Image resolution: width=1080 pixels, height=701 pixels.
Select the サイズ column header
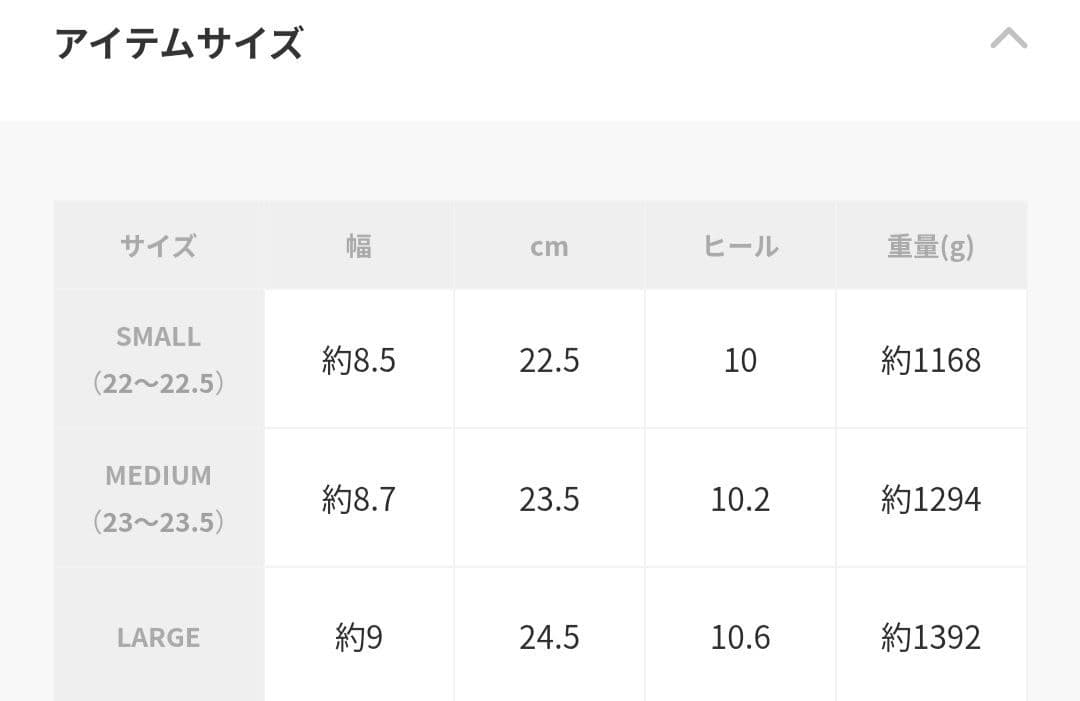click(x=159, y=246)
